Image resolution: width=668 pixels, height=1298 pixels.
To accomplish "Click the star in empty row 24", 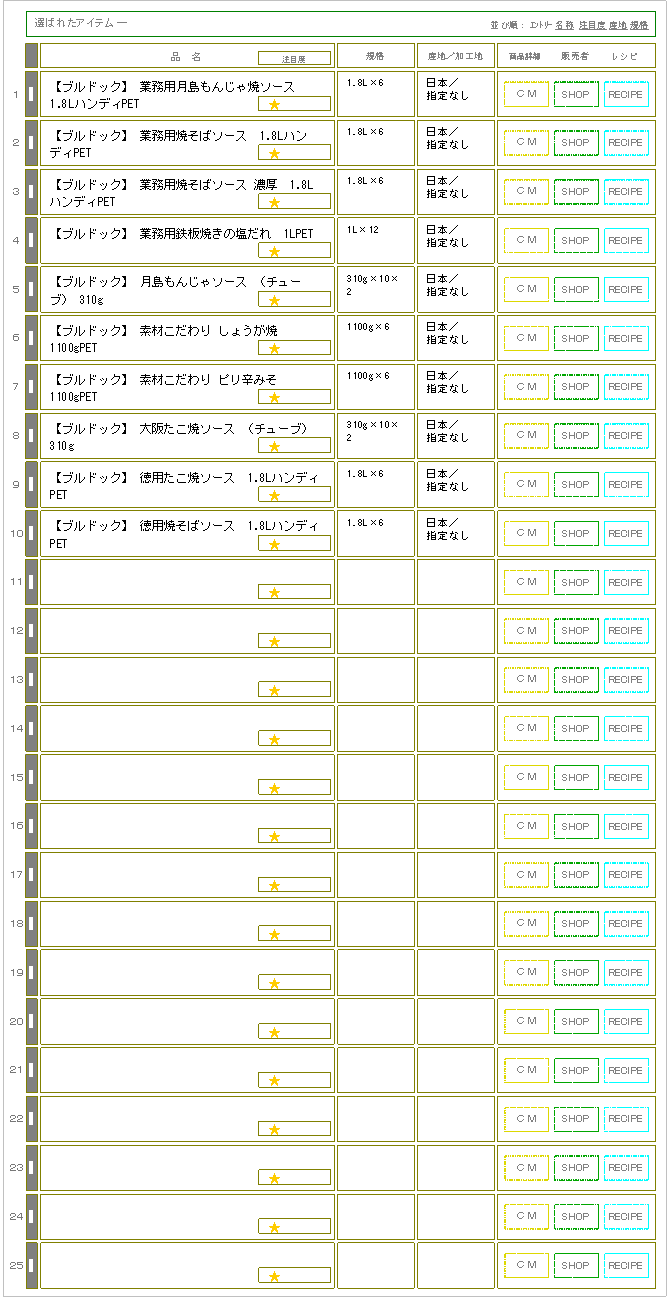I will (274, 1228).
